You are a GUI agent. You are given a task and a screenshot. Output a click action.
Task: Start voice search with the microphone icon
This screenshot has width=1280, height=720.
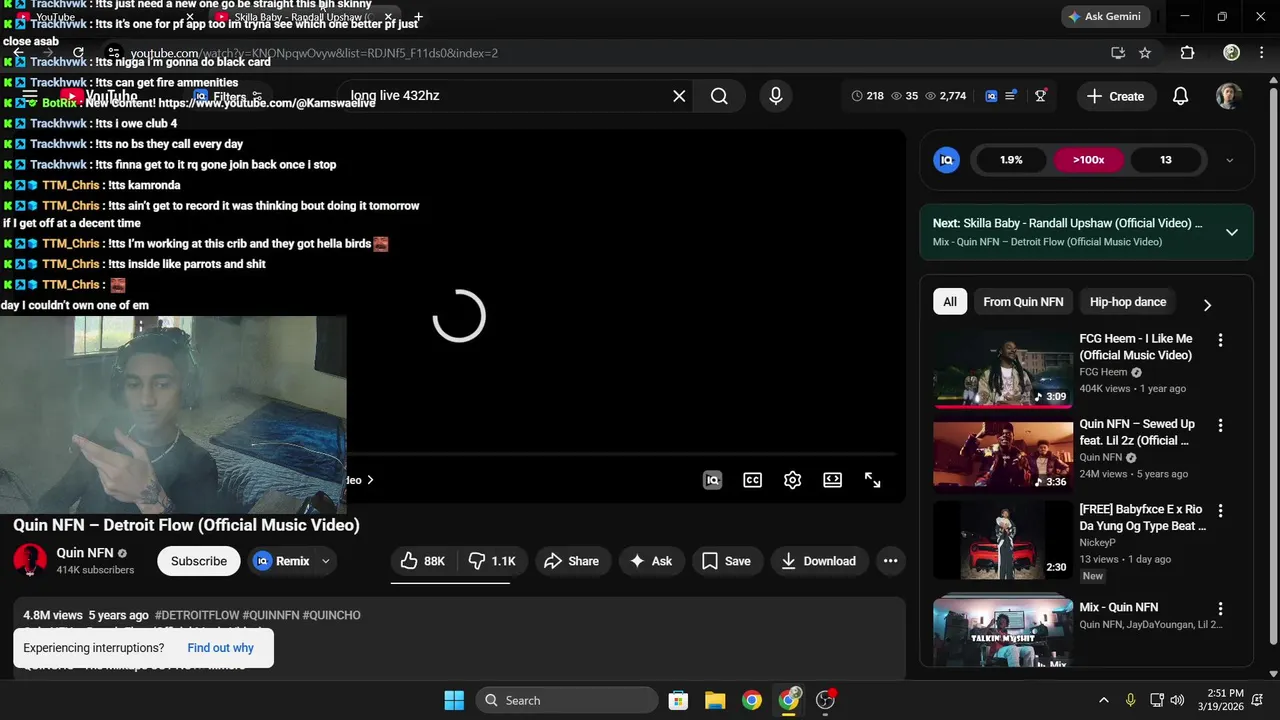[775, 96]
